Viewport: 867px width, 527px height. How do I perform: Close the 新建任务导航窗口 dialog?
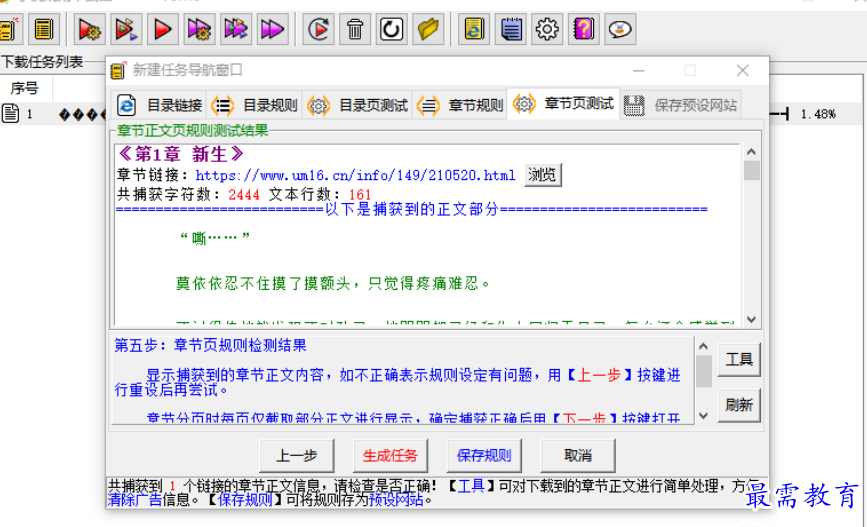click(743, 70)
